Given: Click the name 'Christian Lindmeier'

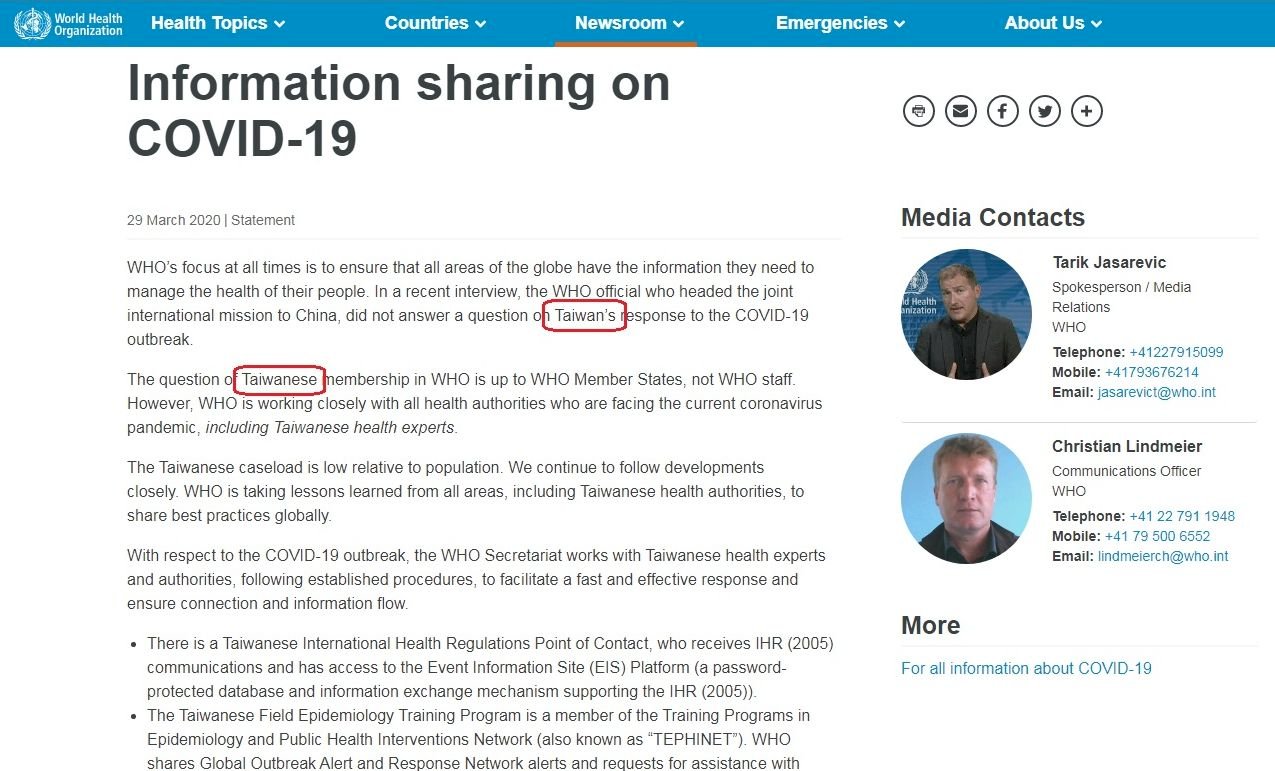Looking at the screenshot, I should tap(1127, 446).
